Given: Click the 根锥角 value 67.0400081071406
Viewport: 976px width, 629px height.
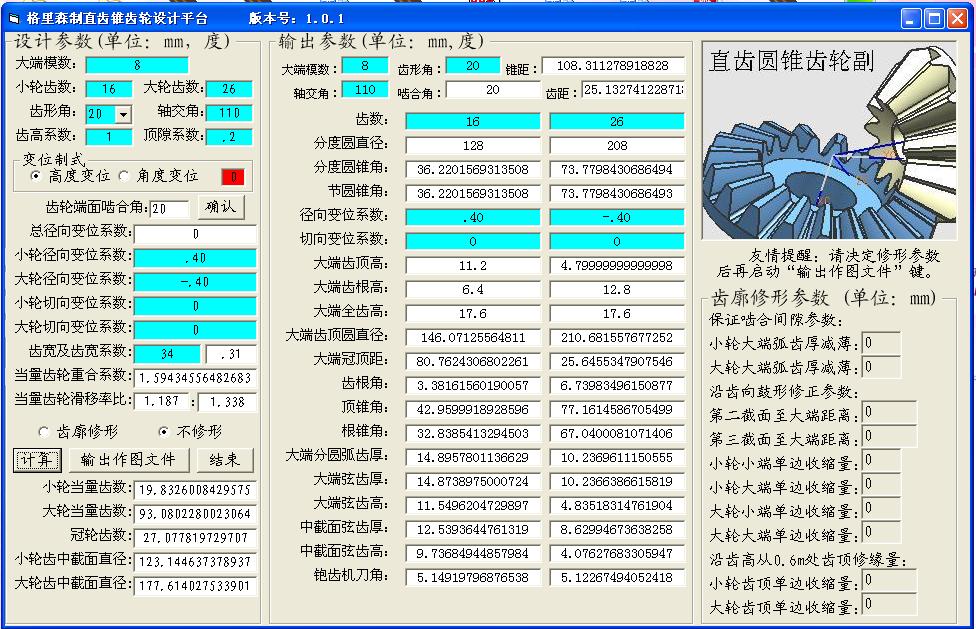Looking at the screenshot, I should coord(617,434).
